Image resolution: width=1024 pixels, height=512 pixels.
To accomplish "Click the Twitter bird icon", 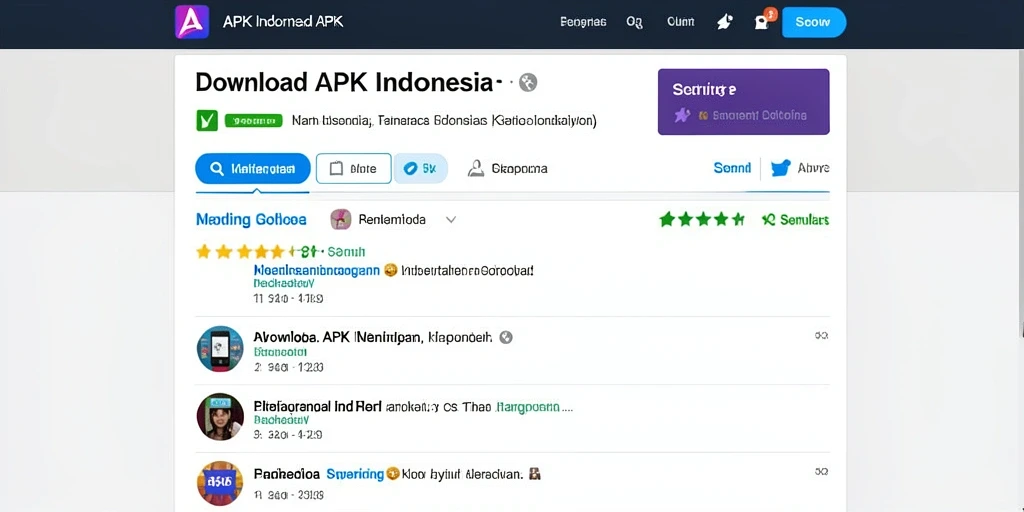I will [780, 168].
